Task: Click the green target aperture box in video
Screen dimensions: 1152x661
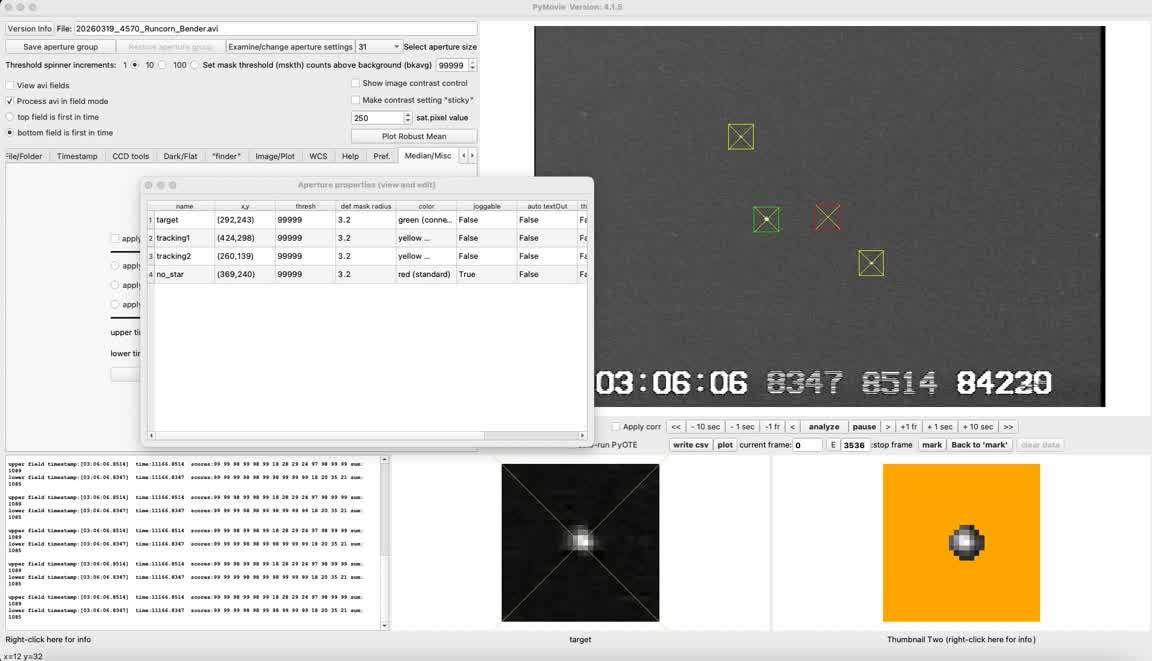Action: coord(766,219)
